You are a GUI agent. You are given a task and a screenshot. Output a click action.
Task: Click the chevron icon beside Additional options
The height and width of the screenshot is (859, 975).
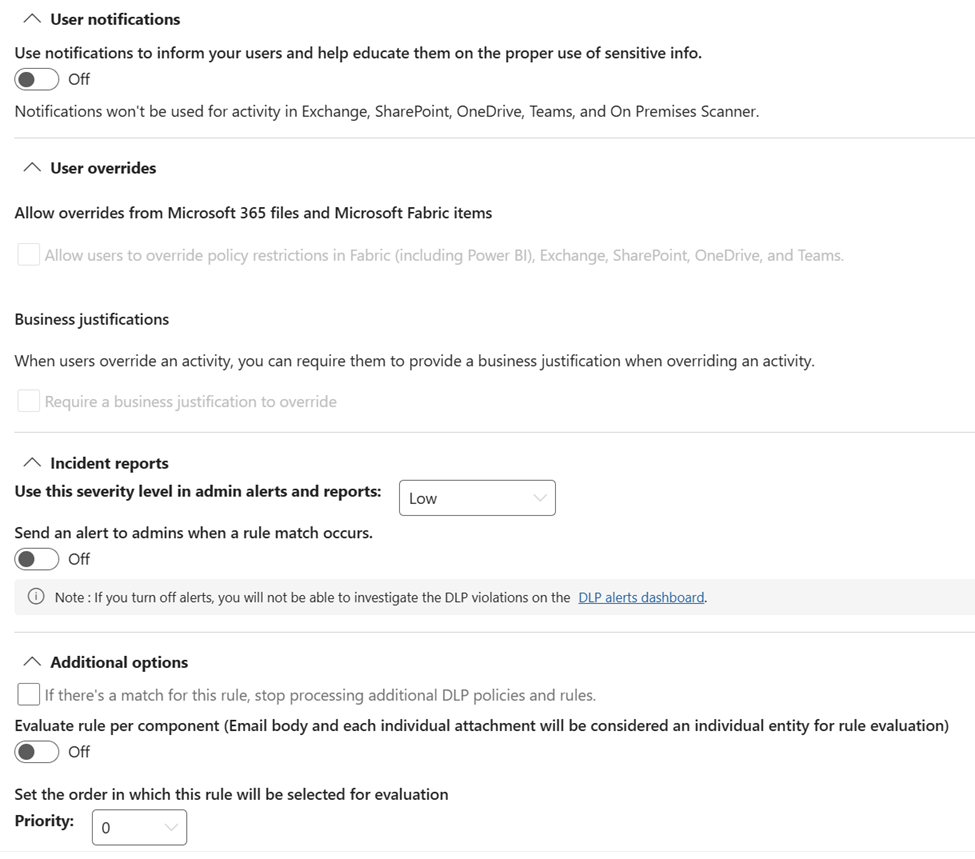[32, 662]
